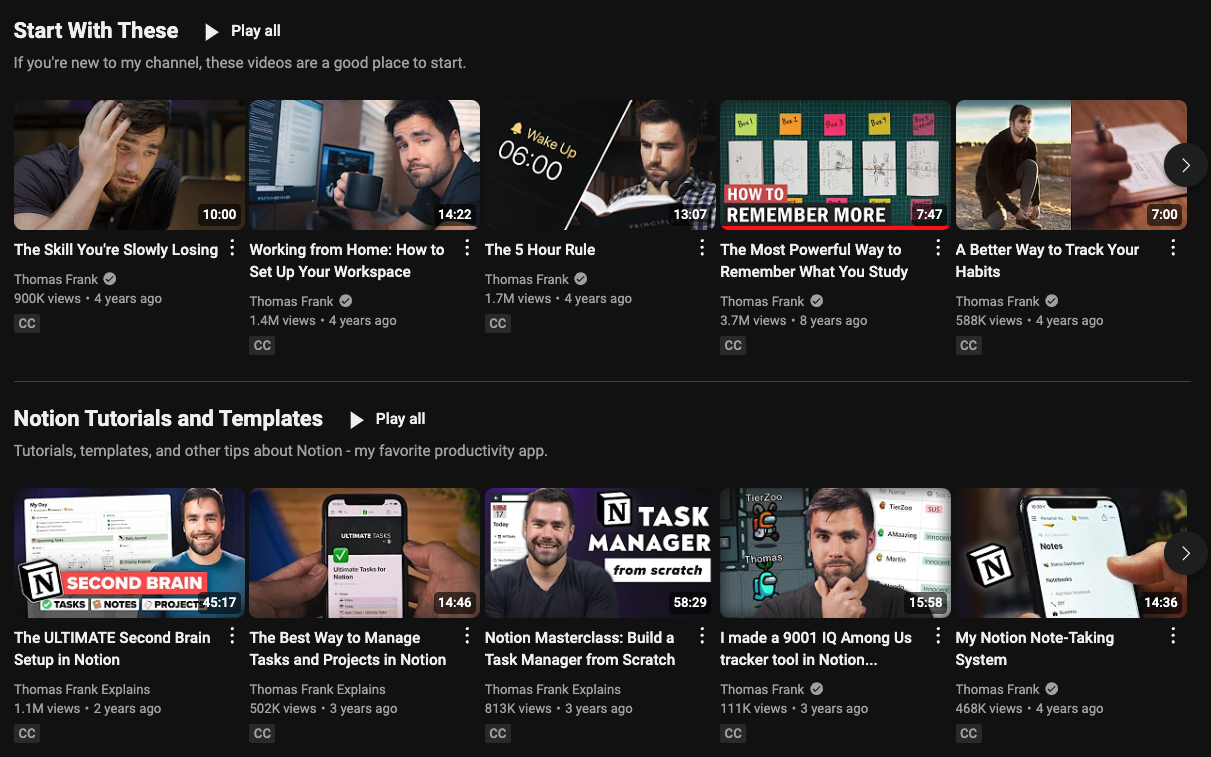This screenshot has width=1211, height=757.
Task: Open options menu for Notion Masterclass video
Action: coord(702,636)
